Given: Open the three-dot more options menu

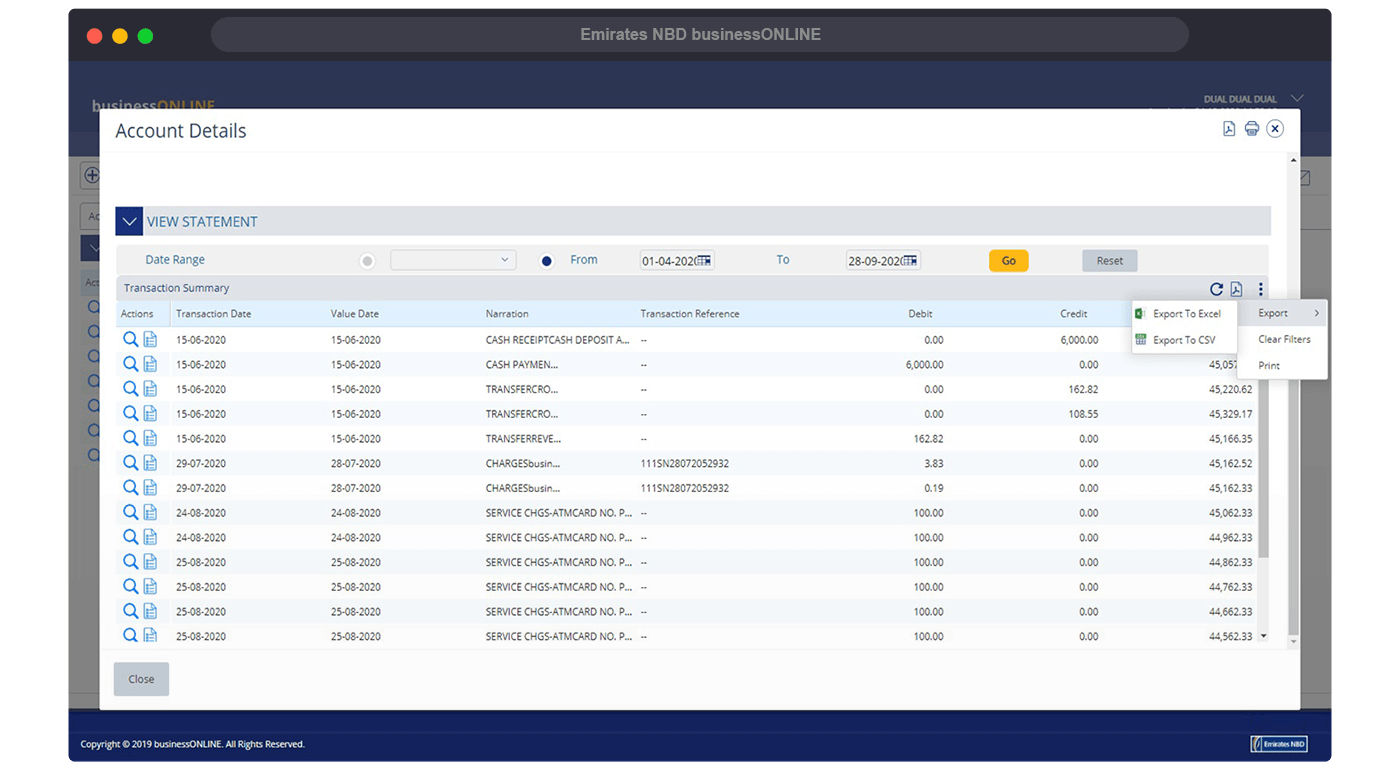Looking at the screenshot, I should (x=1260, y=289).
